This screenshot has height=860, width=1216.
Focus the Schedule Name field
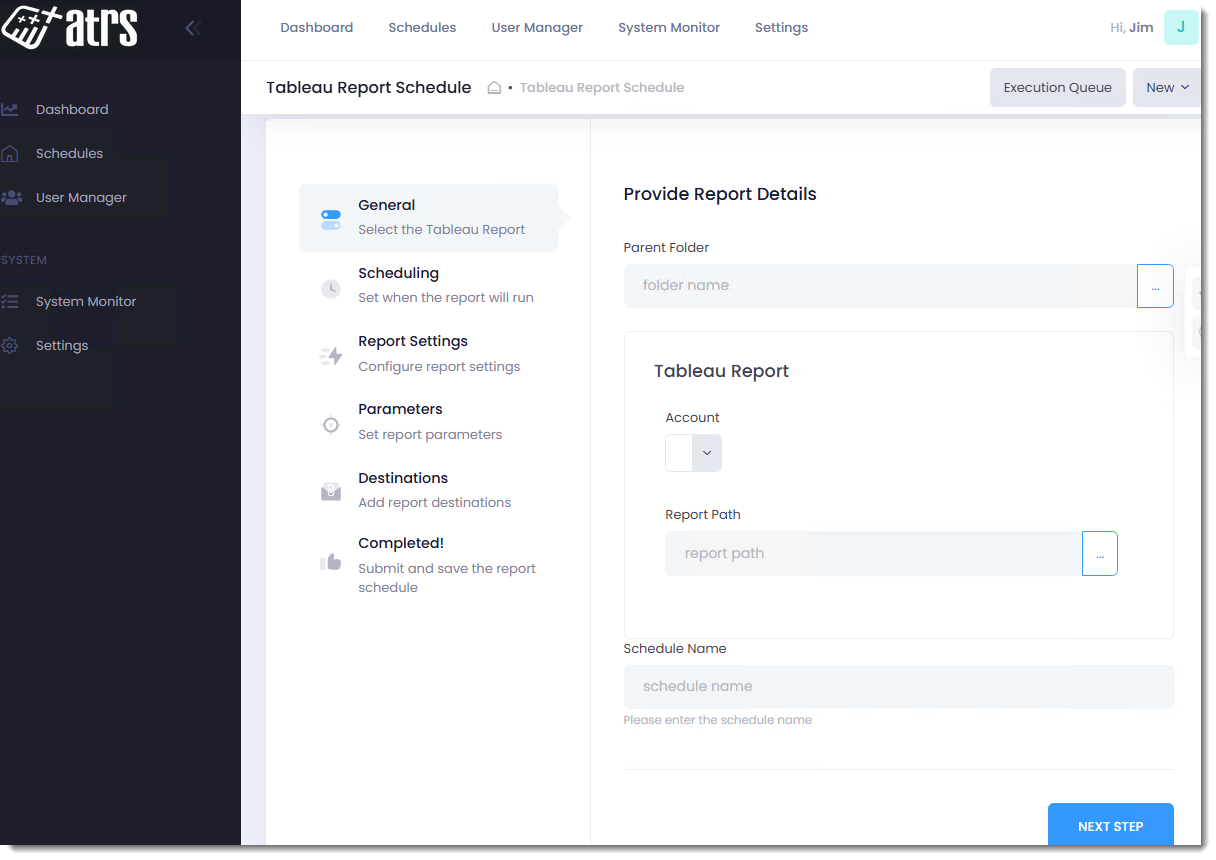click(x=899, y=687)
